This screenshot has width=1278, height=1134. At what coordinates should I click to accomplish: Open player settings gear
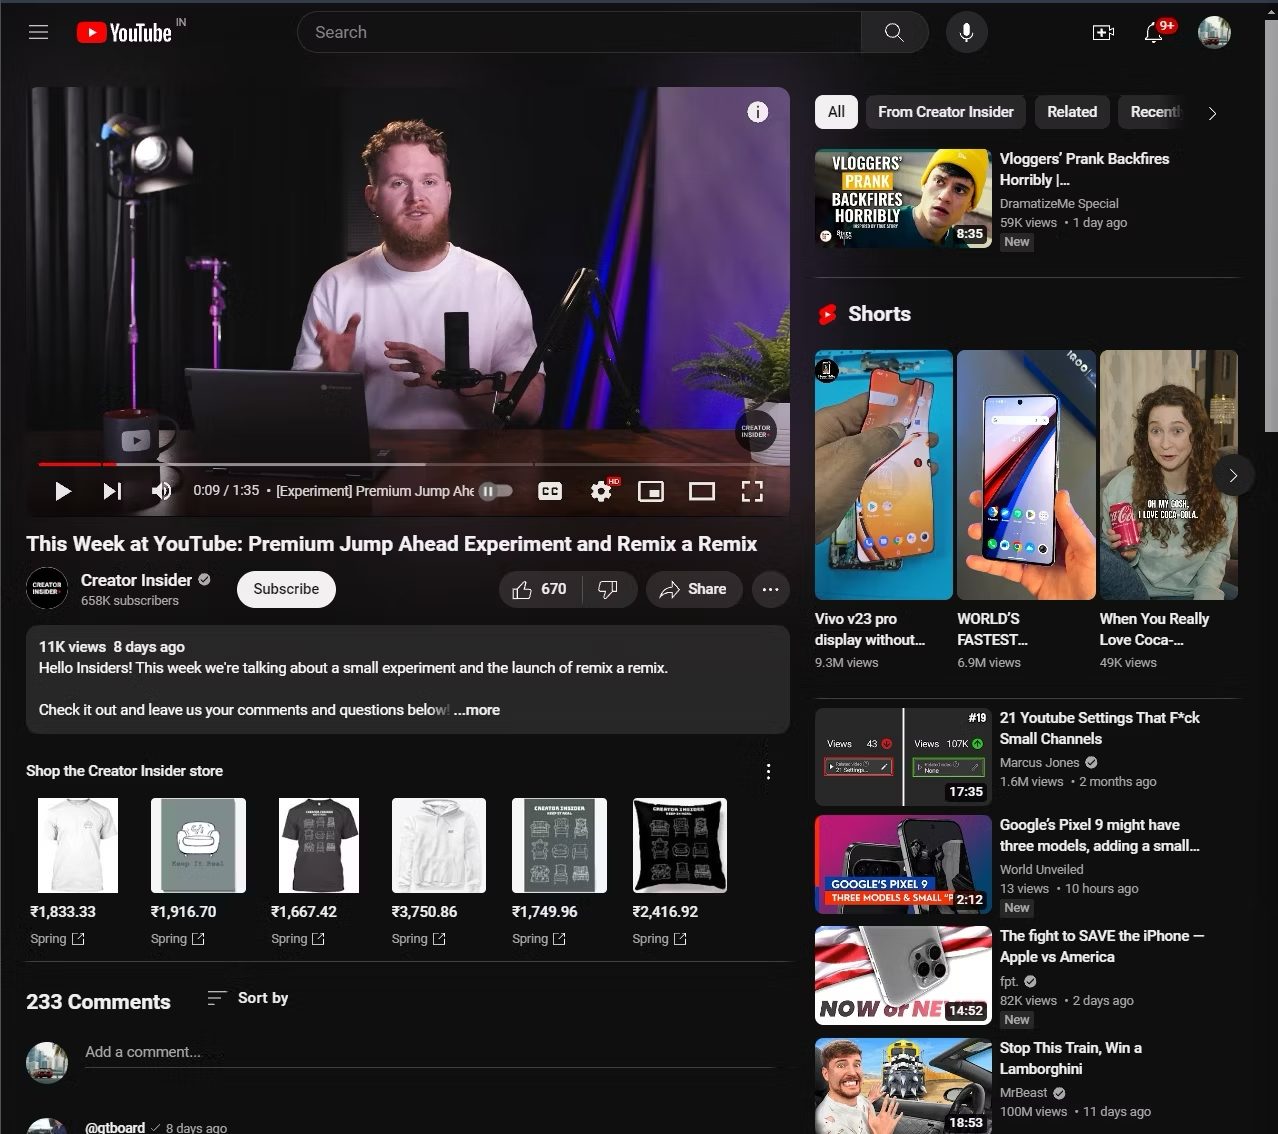601,491
